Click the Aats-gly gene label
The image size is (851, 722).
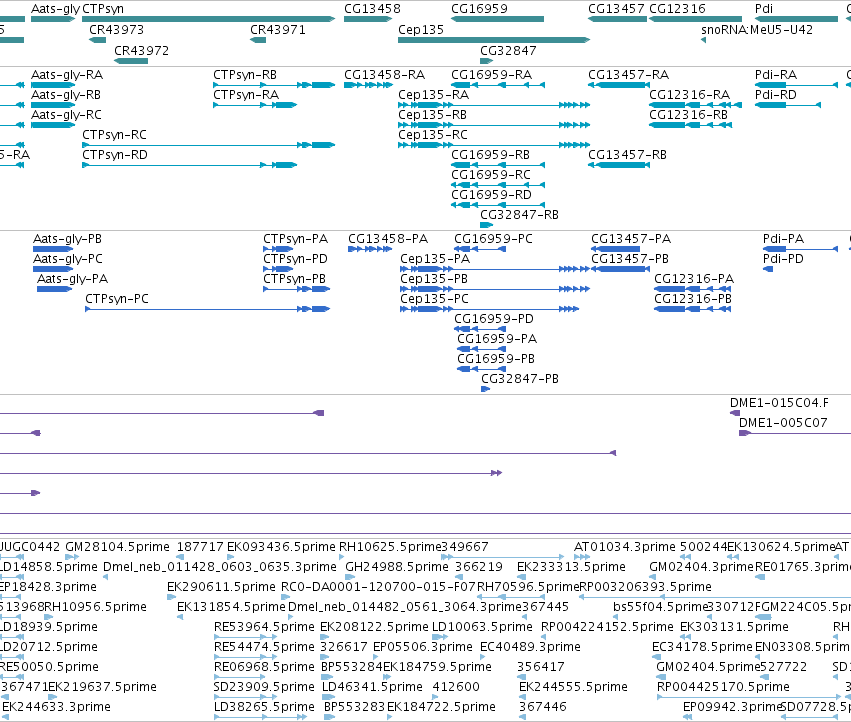56,9
